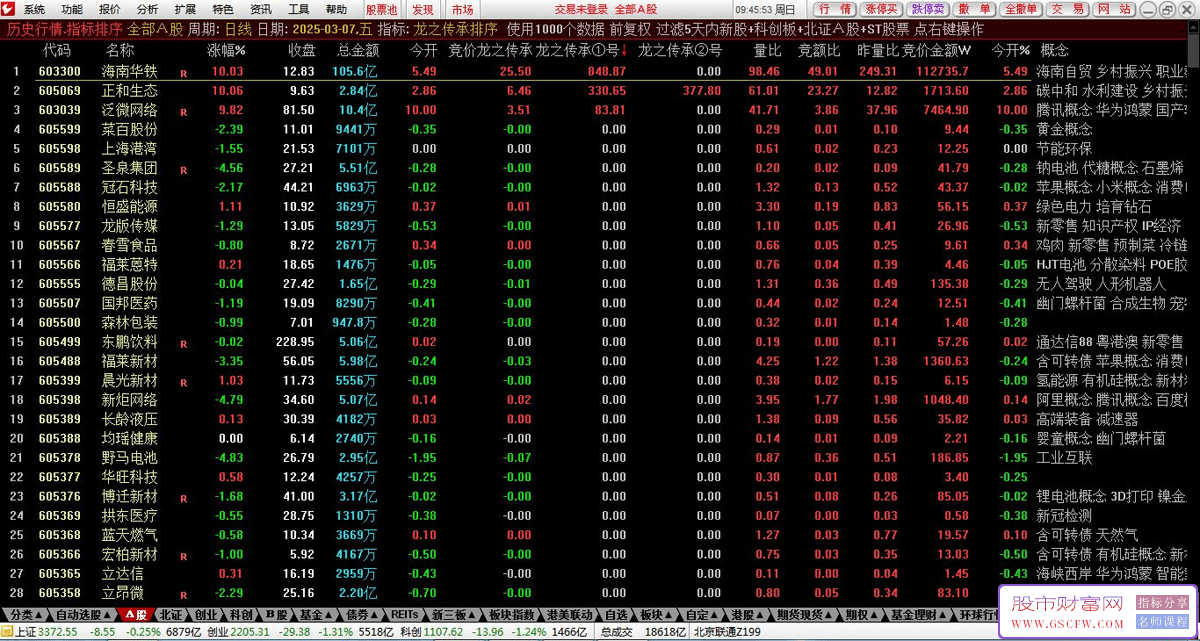Viewport: 1200px width, 641px height.
Task: Click the 网站 button
Action: click(1114, 9)
